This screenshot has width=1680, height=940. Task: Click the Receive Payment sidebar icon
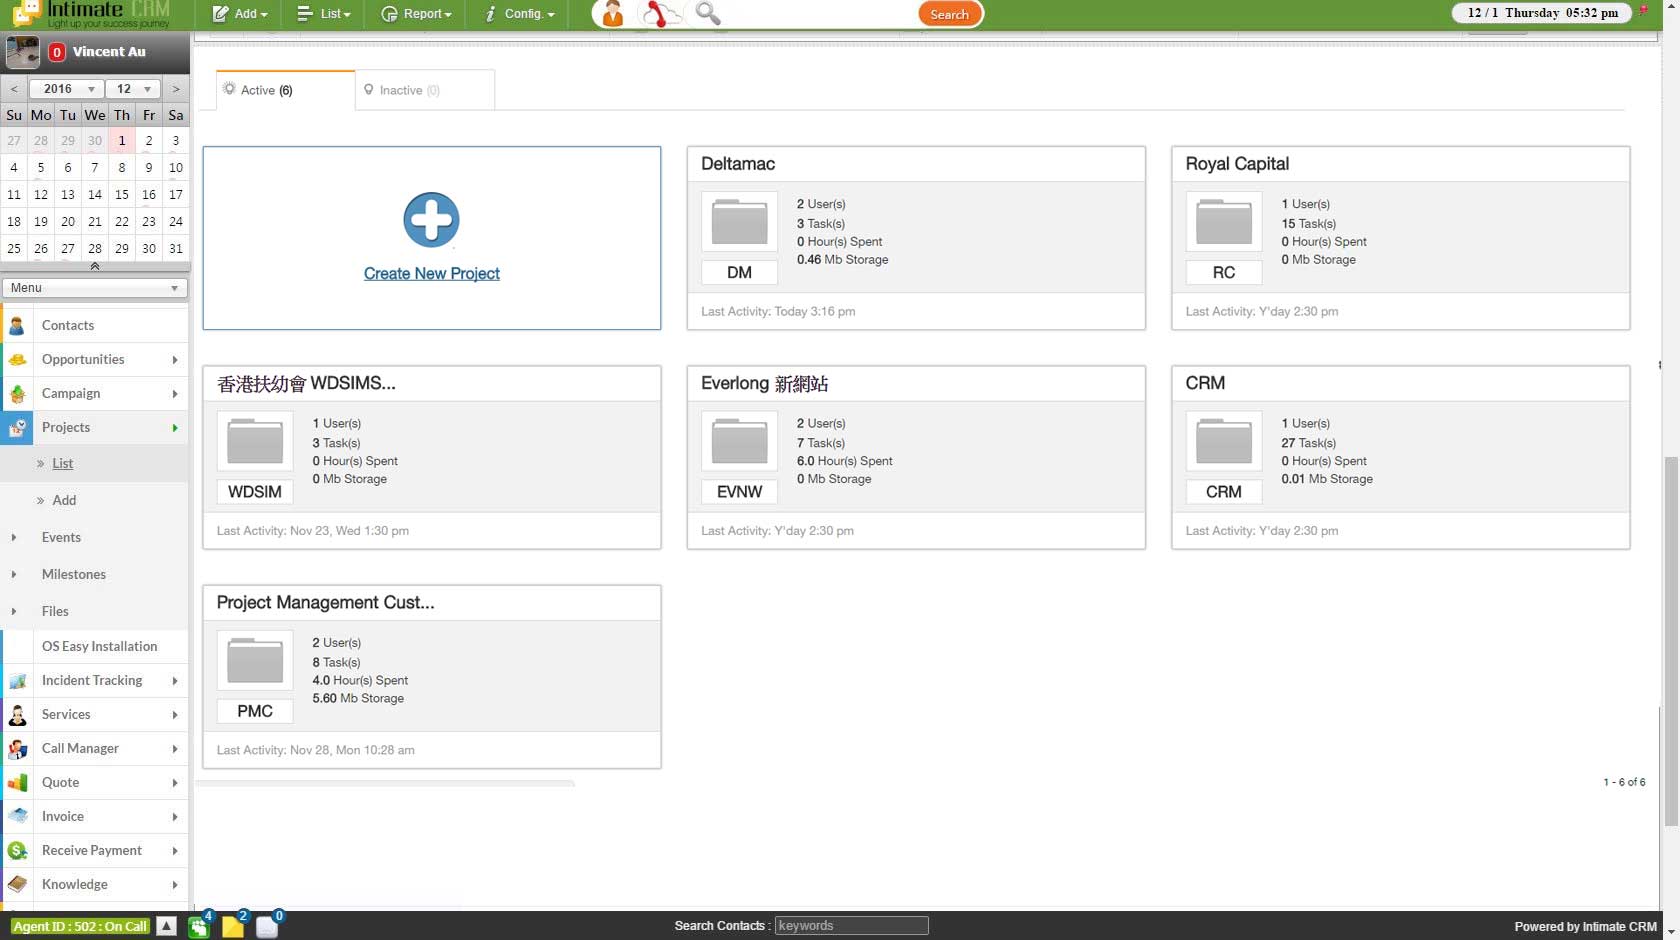point(17,851)
